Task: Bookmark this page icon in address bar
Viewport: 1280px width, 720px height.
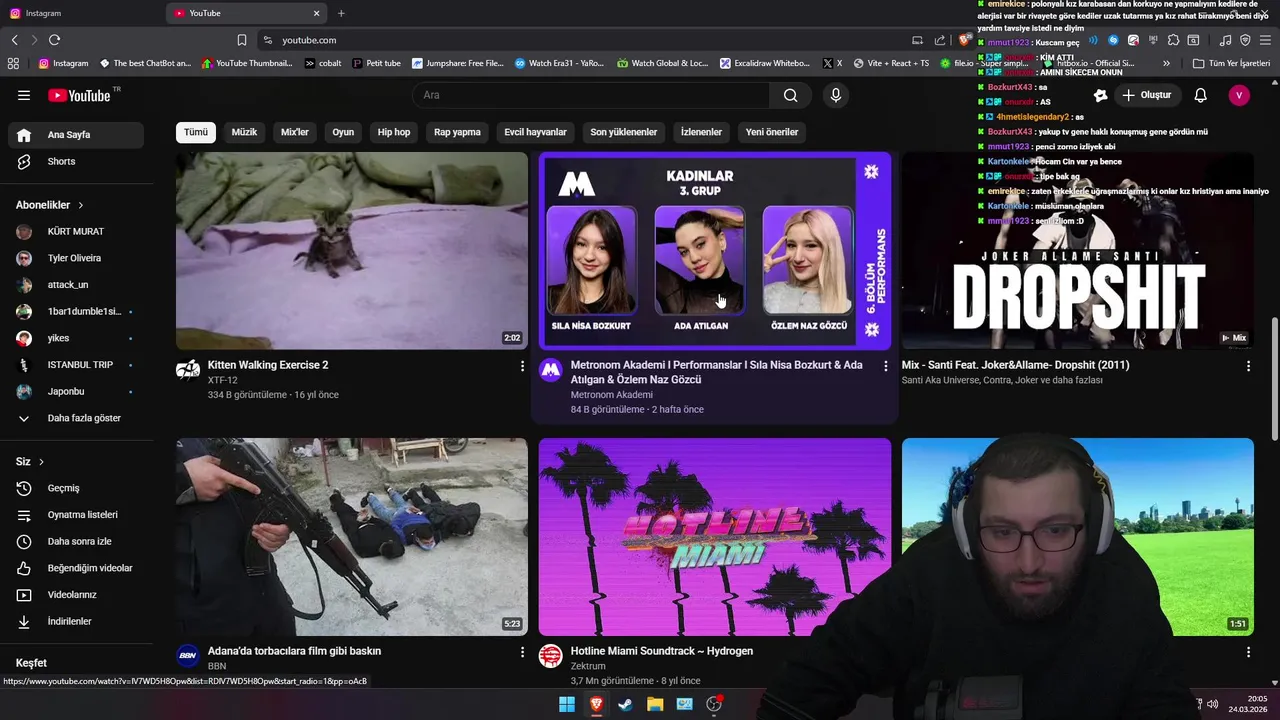Action: 242,40
